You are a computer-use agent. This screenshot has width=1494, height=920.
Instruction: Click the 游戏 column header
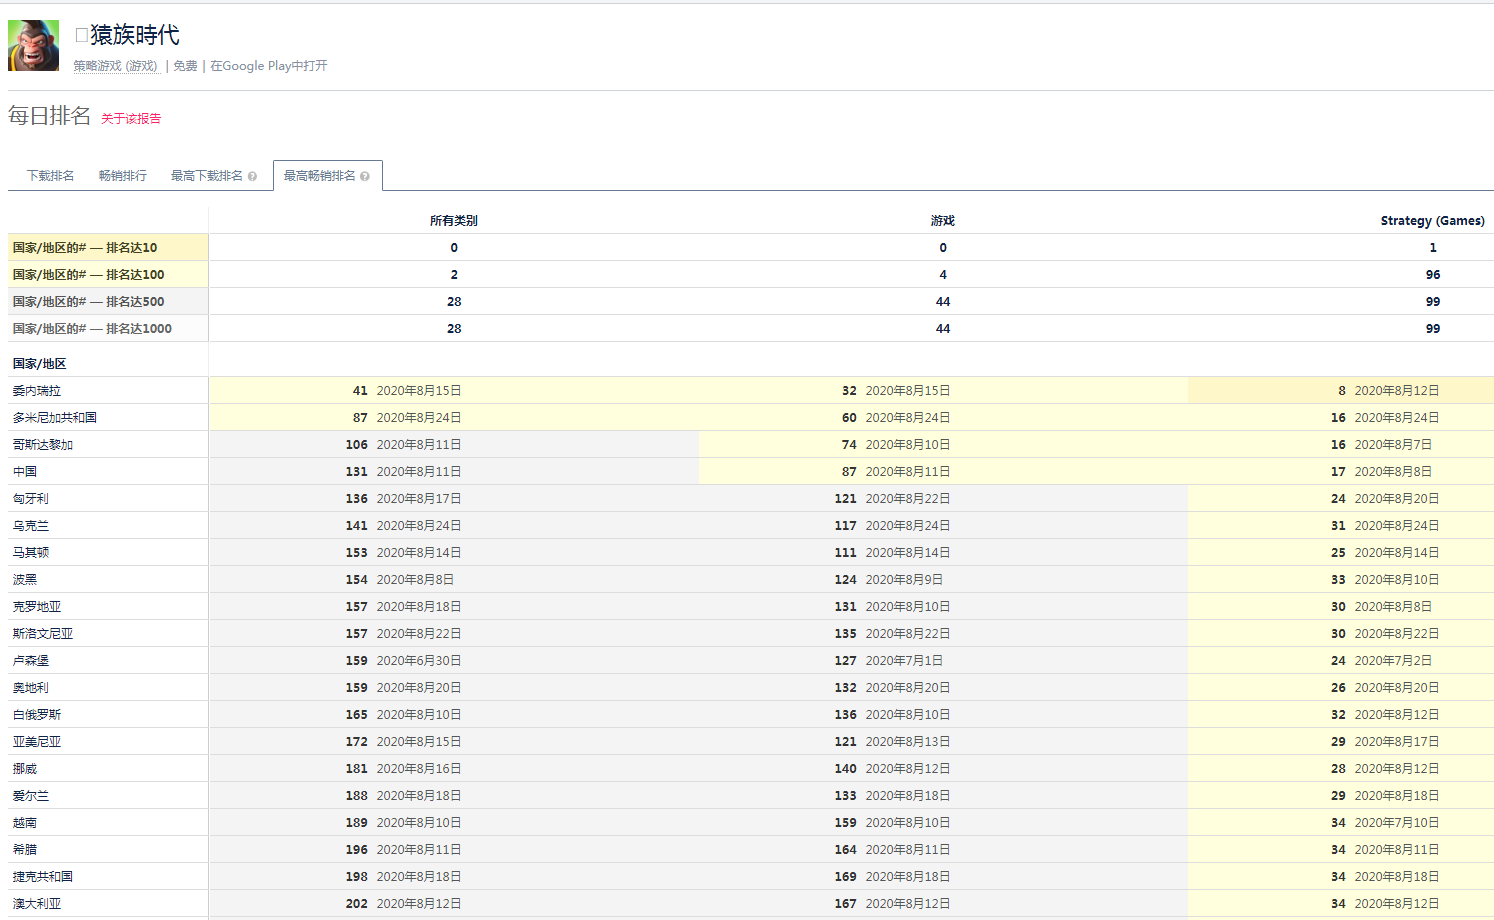tap(942, 221)
